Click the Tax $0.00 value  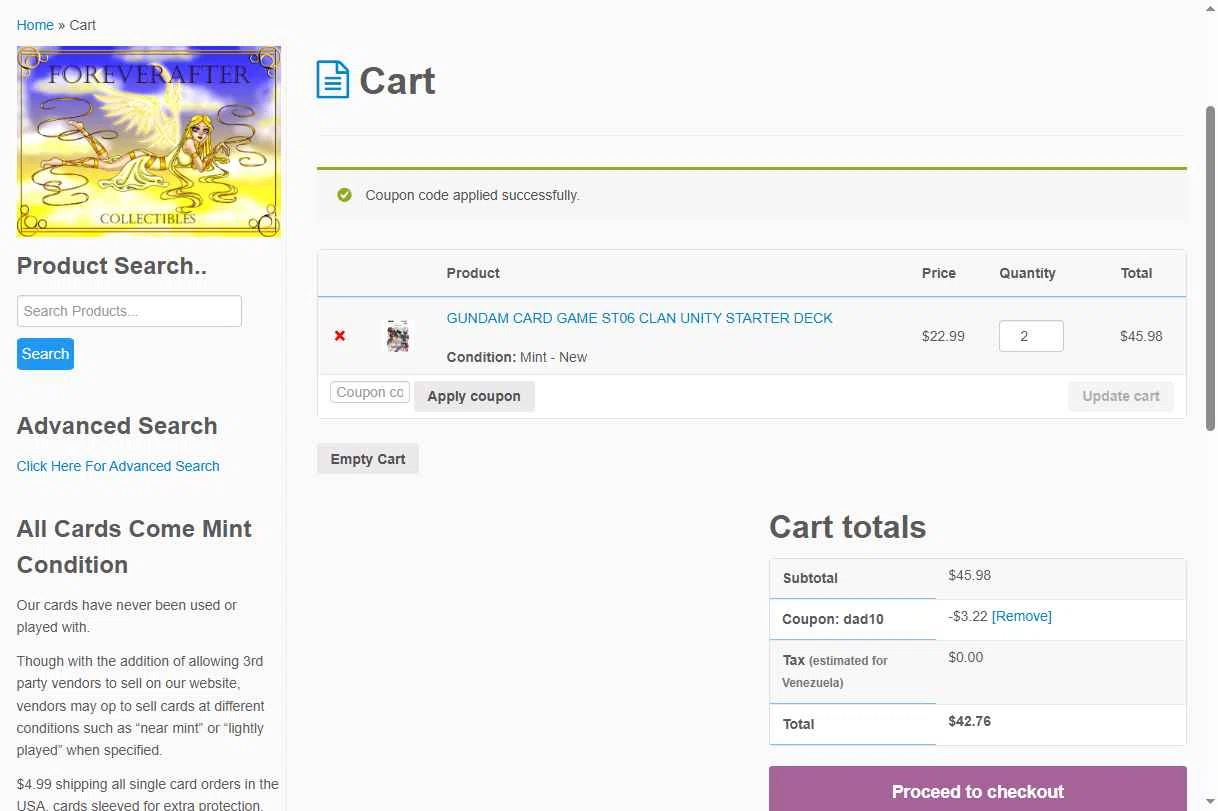pyautogui.click(x=966, y=657)
